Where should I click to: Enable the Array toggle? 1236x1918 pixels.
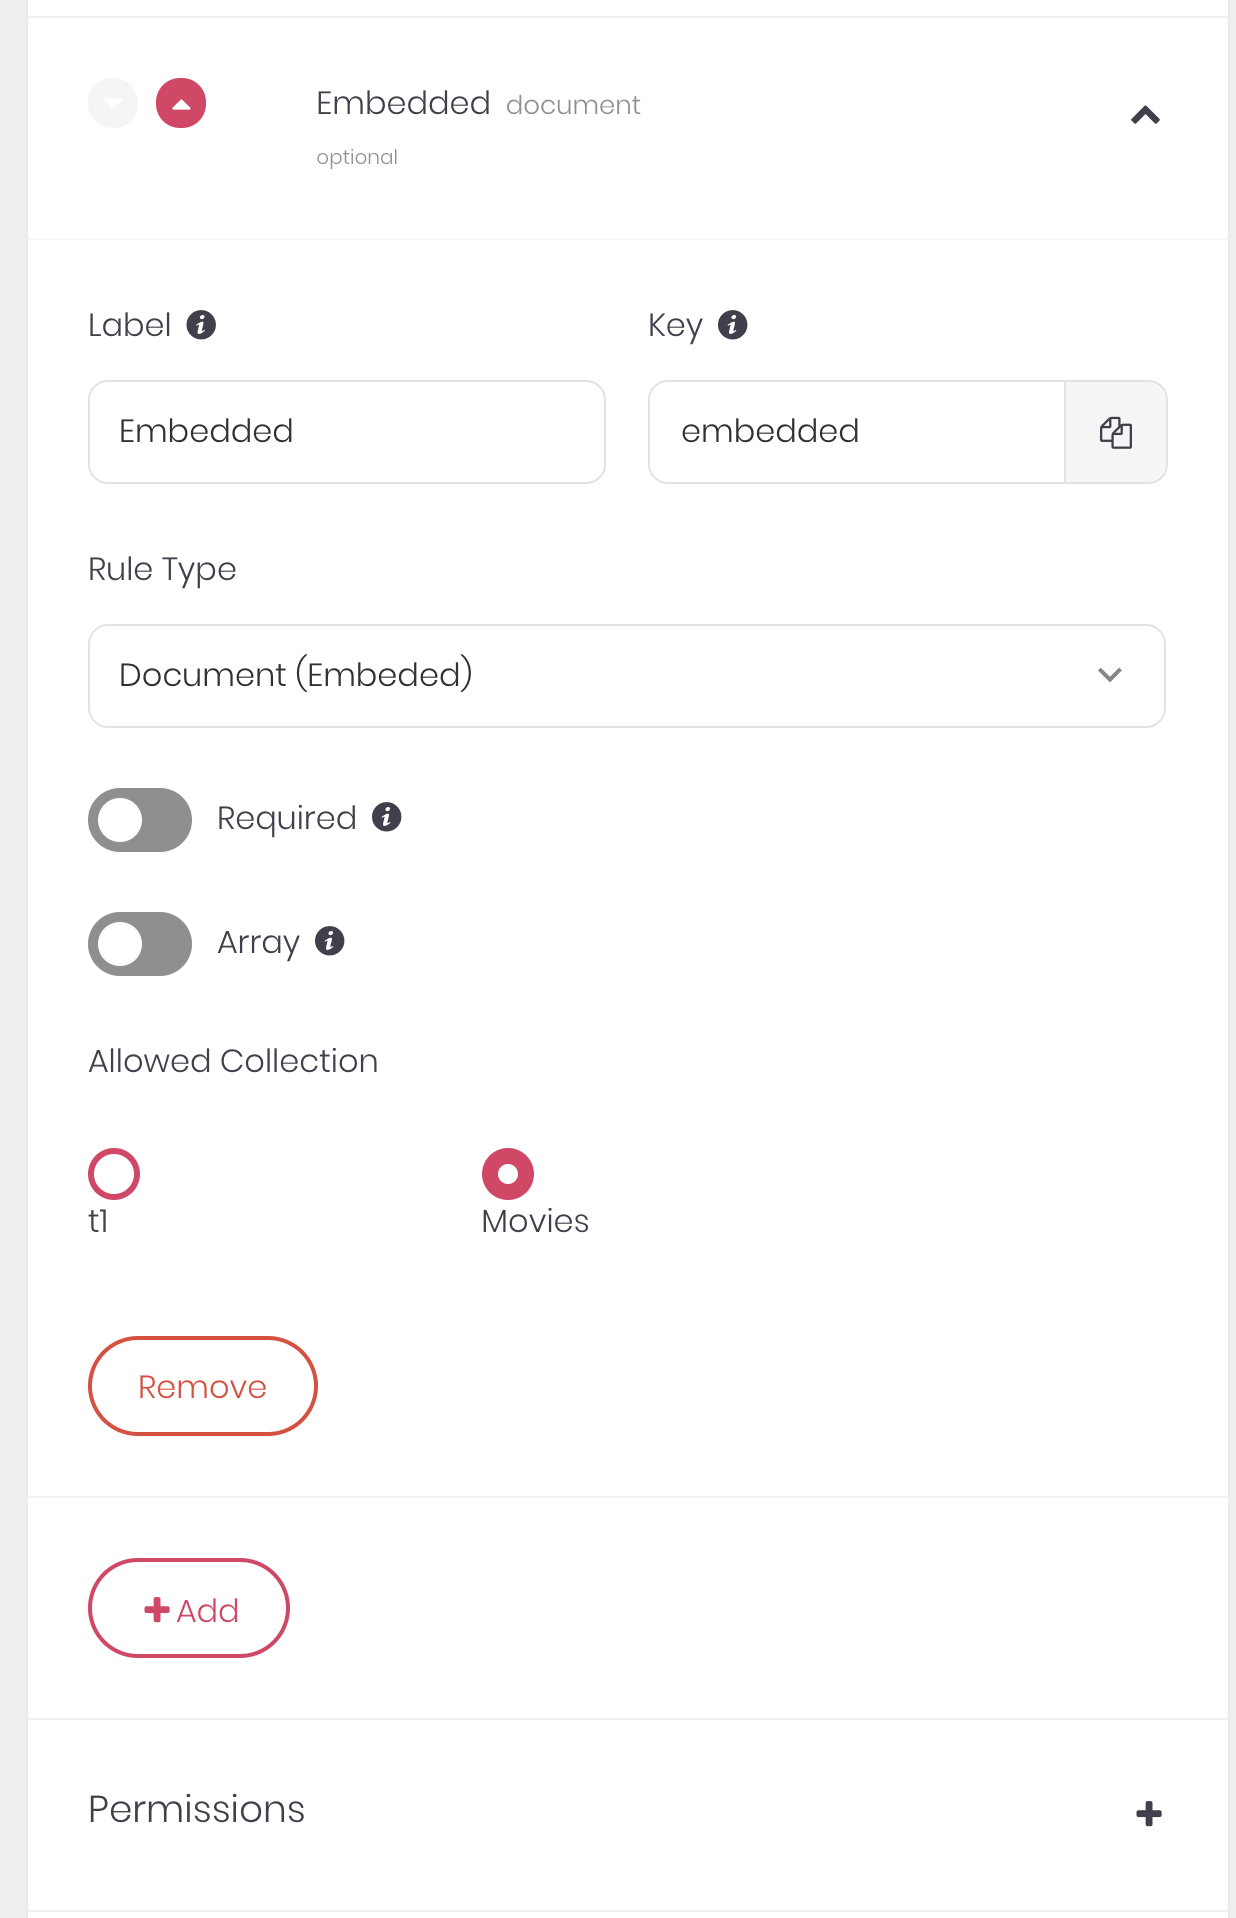click(x=139, y=943)
